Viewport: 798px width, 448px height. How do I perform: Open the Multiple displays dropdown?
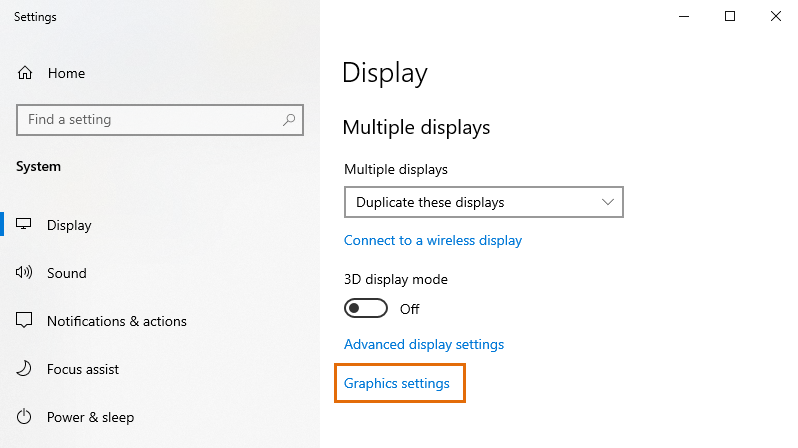[483, 202]
